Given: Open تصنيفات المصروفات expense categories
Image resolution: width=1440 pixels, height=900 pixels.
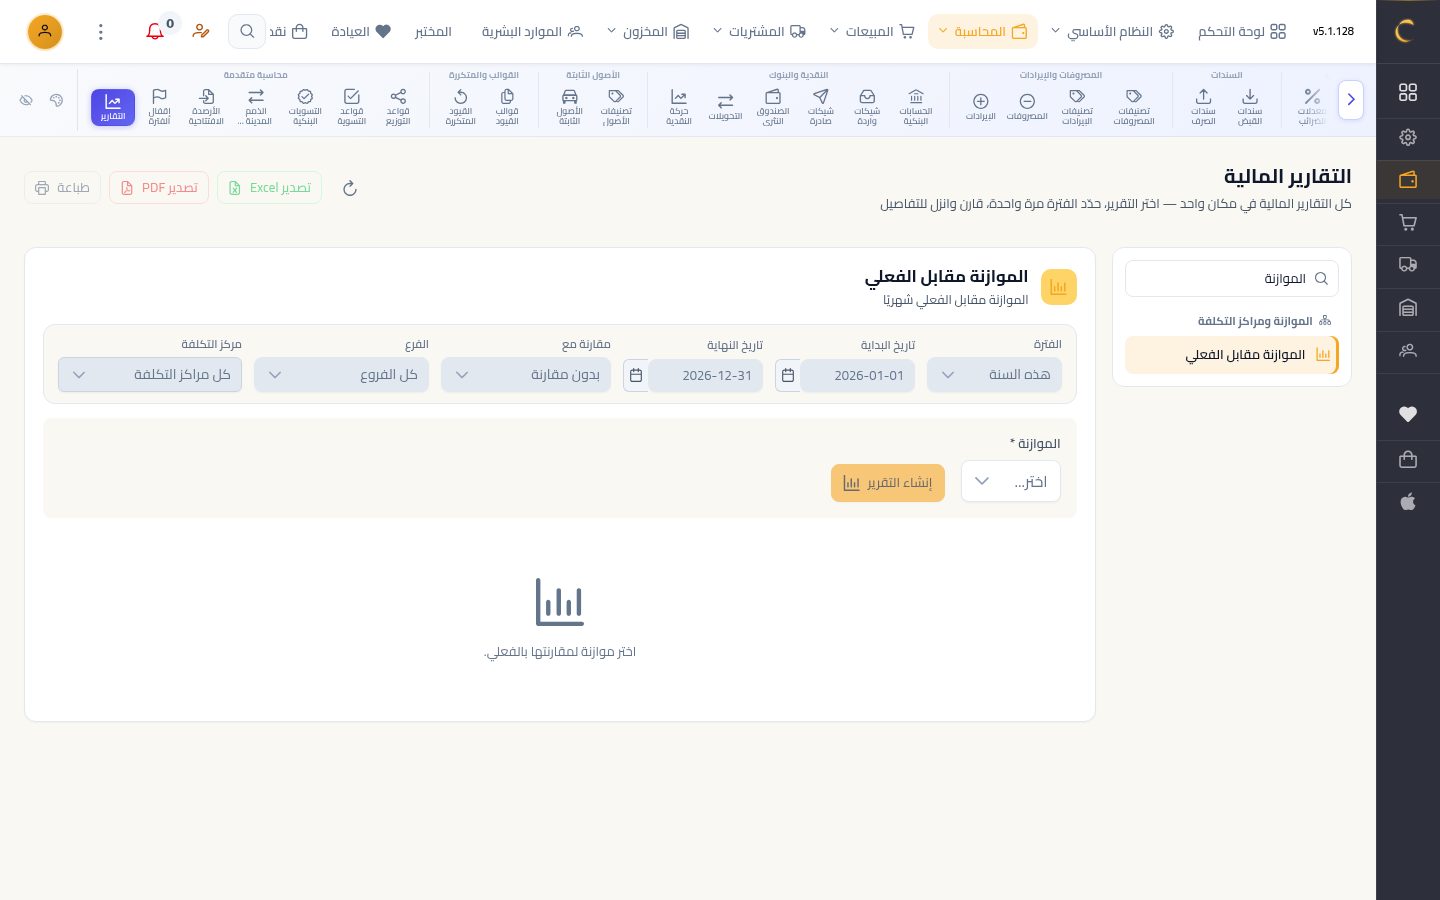Looking at the screenshot, I should [x=1134, y=107].
